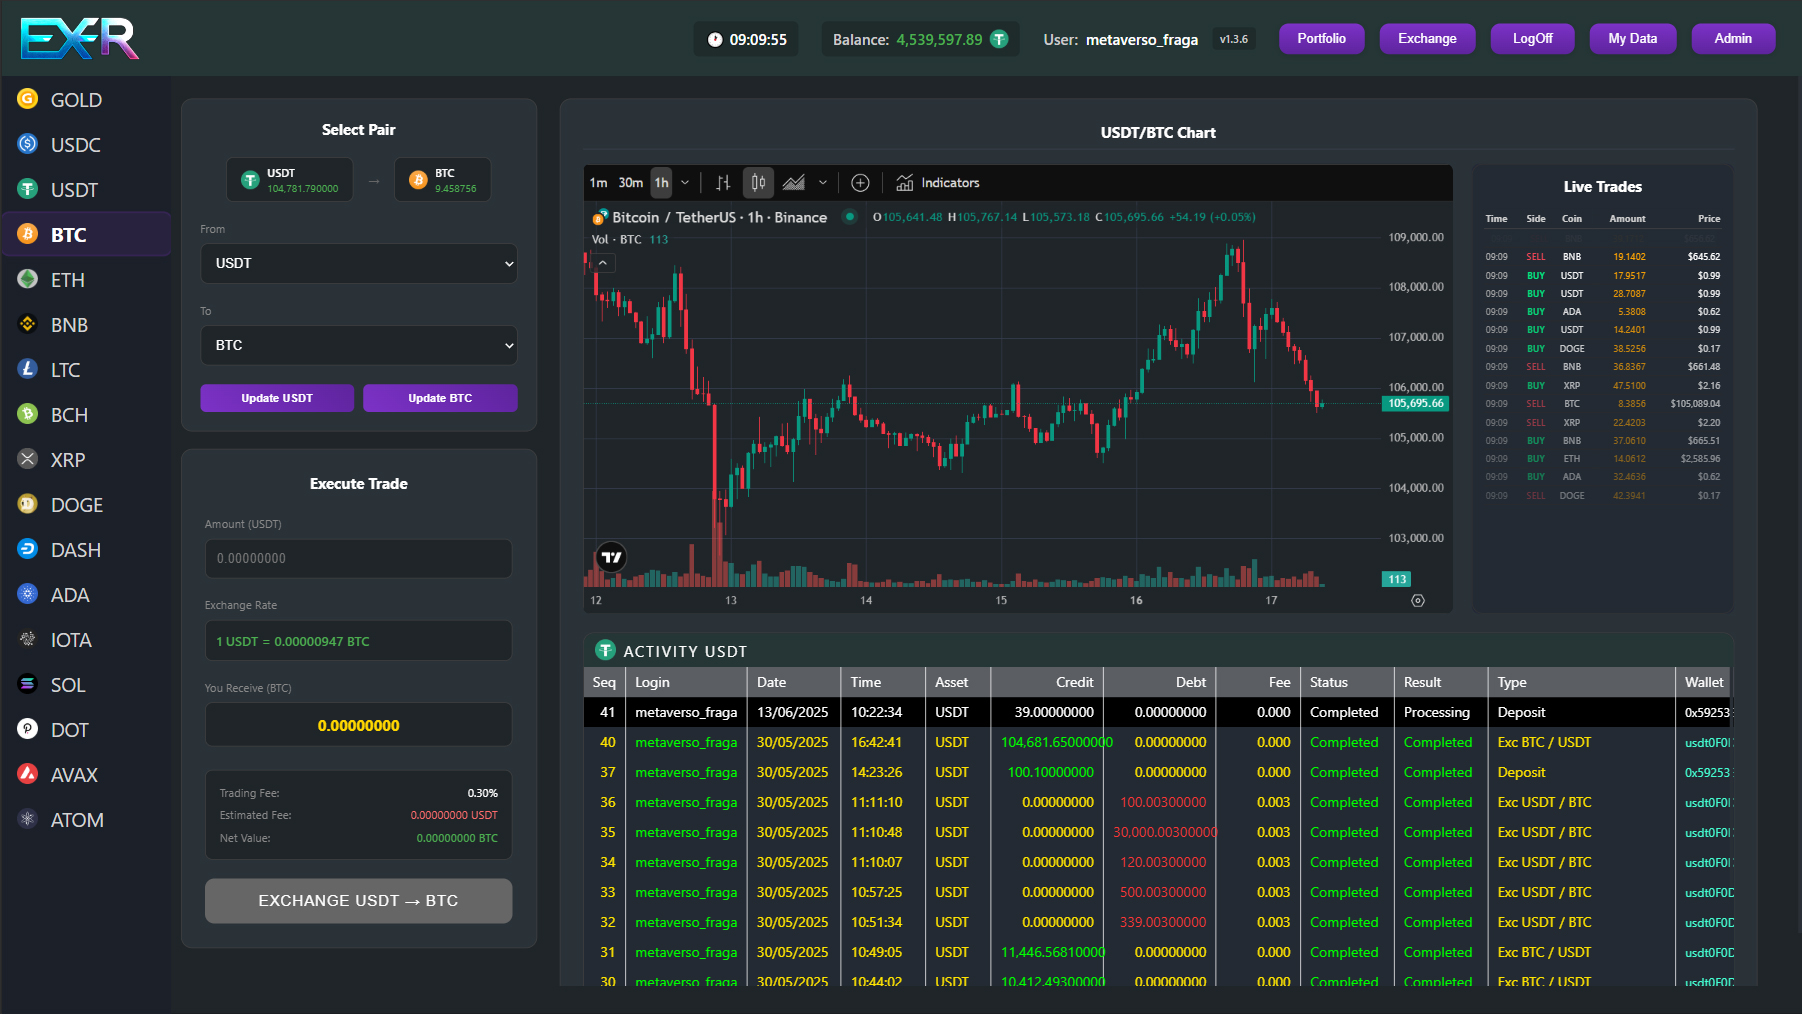
Task: Expand the time interval dropdown arrow
Action: [x=685, y=183]
